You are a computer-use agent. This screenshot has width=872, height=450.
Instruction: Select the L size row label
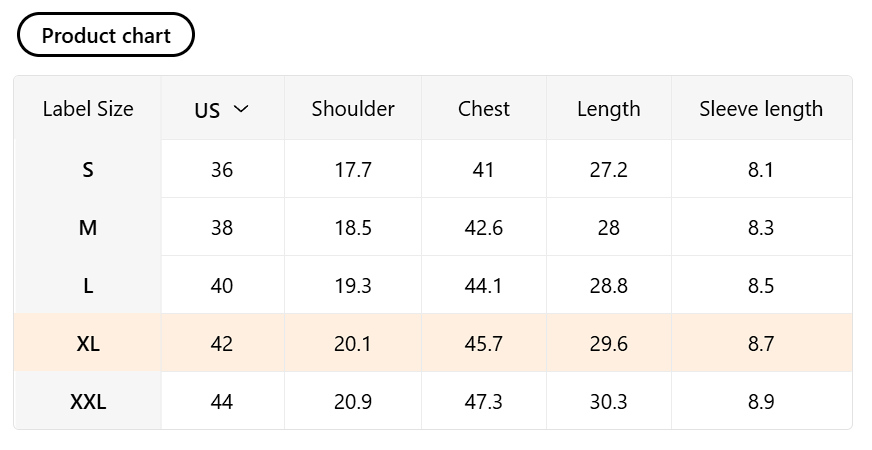[x=88, y=286]
